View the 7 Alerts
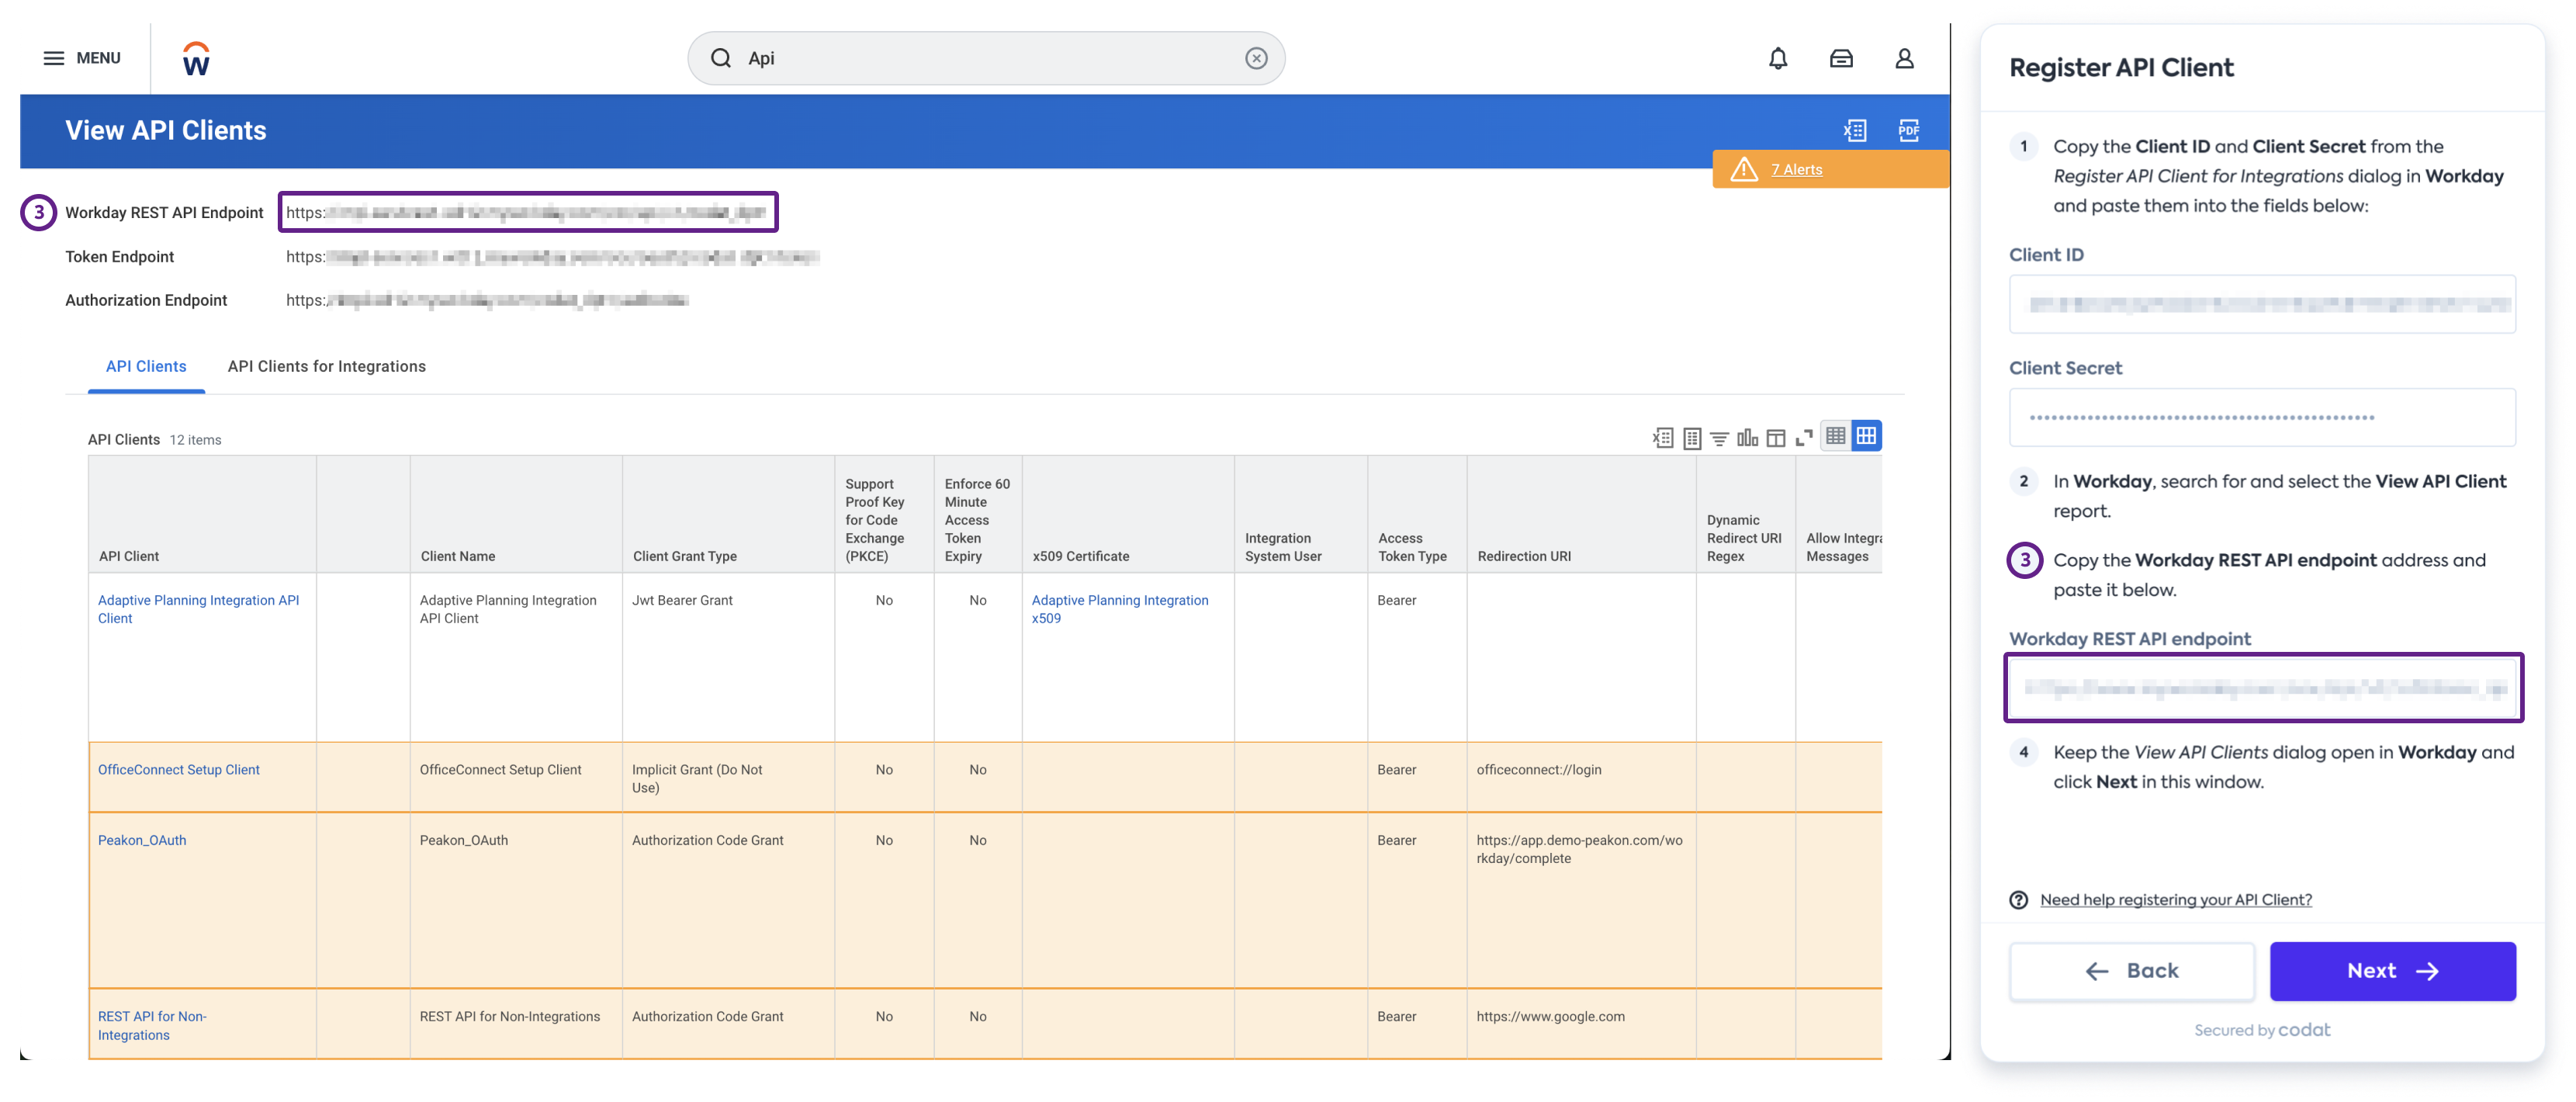Image resolution: width=2576 pixels, height=1102 pixels. (1796, 169)
